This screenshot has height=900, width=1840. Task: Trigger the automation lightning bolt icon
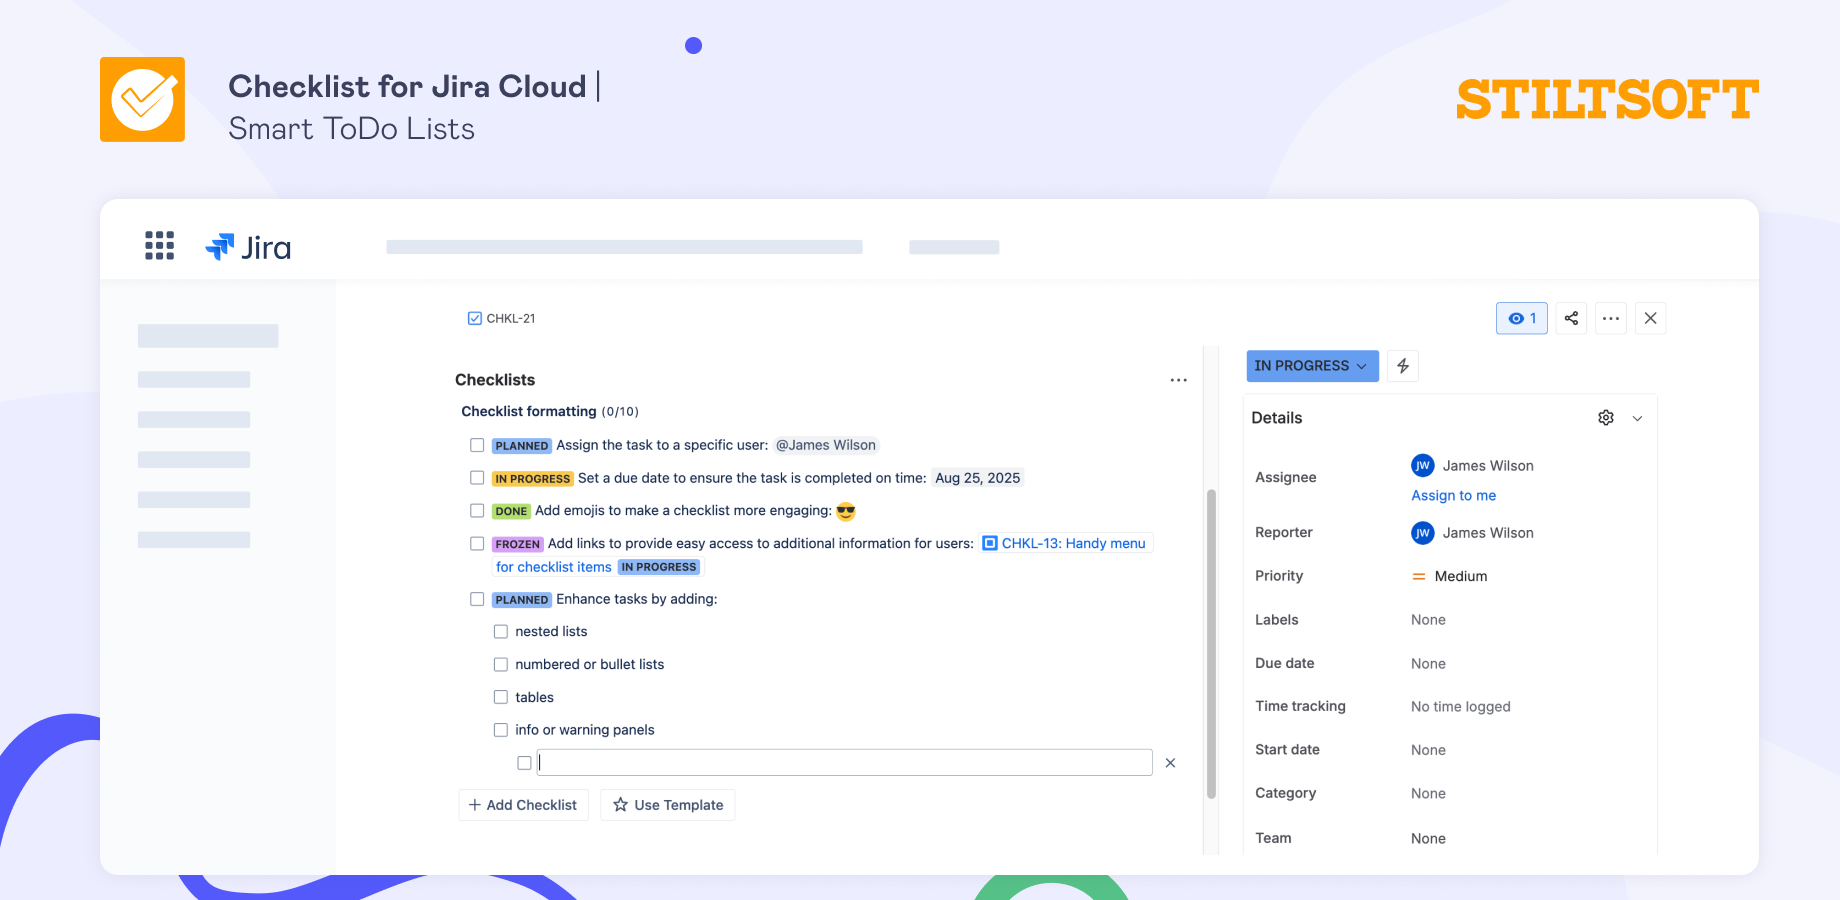click(x=1402, y=366)
